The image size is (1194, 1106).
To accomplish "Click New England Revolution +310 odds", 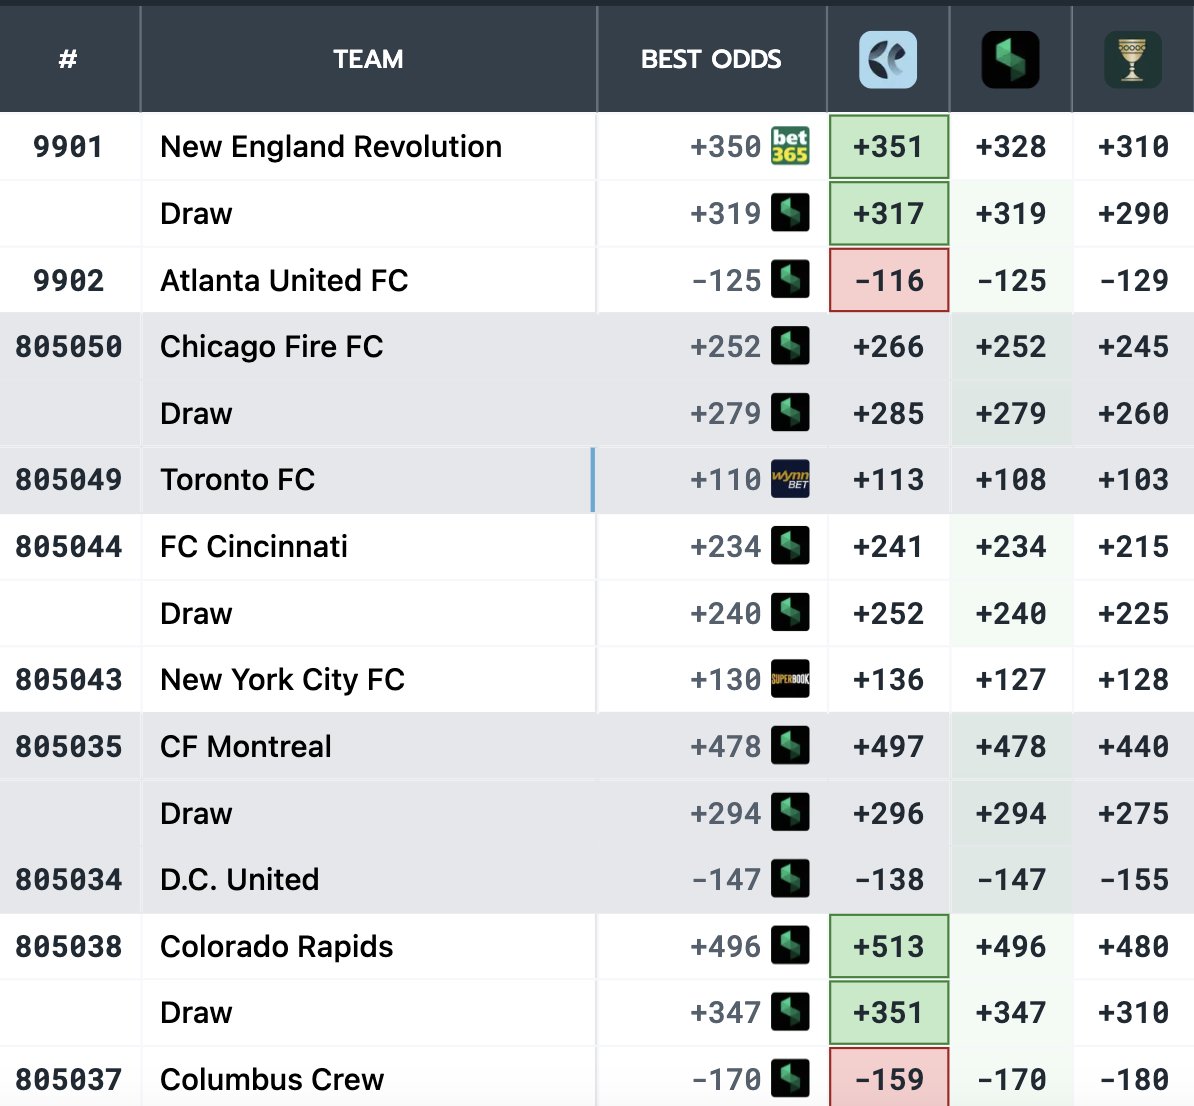I will 1133,147.
